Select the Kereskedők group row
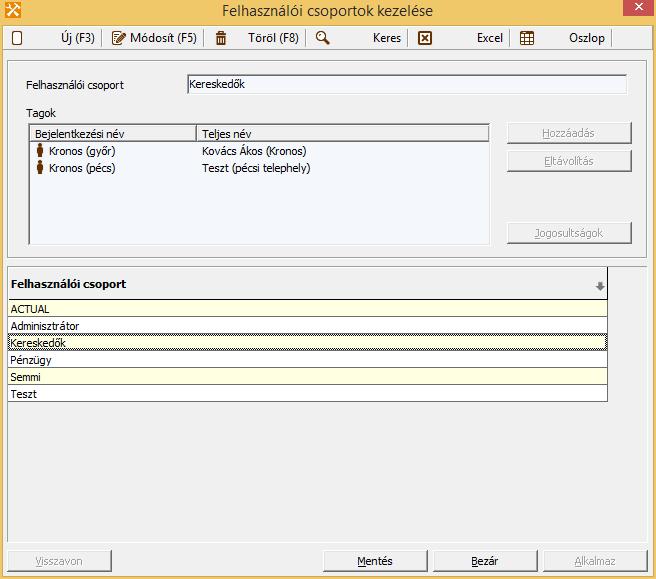Screen dimensions: 656x579 pos(308,343)
